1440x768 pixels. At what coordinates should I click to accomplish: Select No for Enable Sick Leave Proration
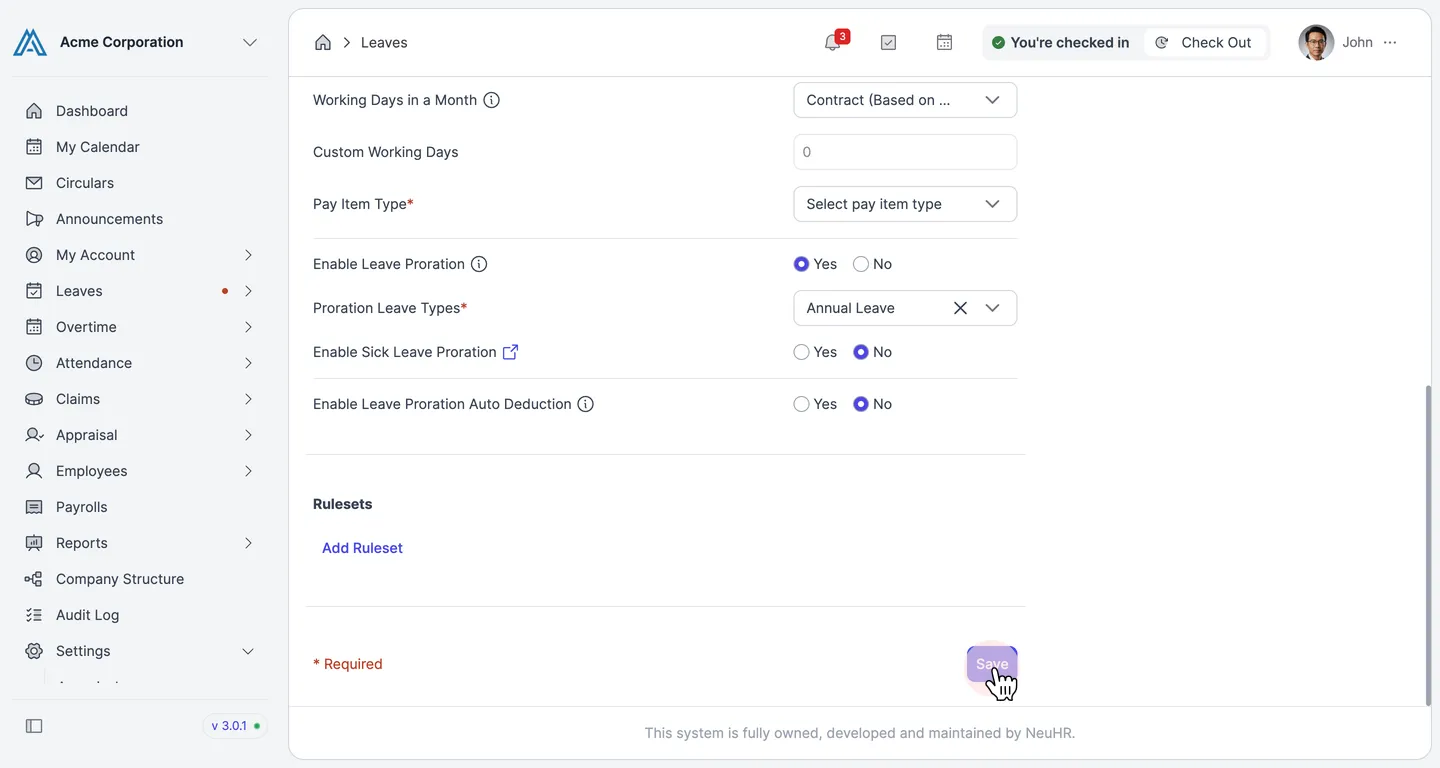tap(861, 352)
